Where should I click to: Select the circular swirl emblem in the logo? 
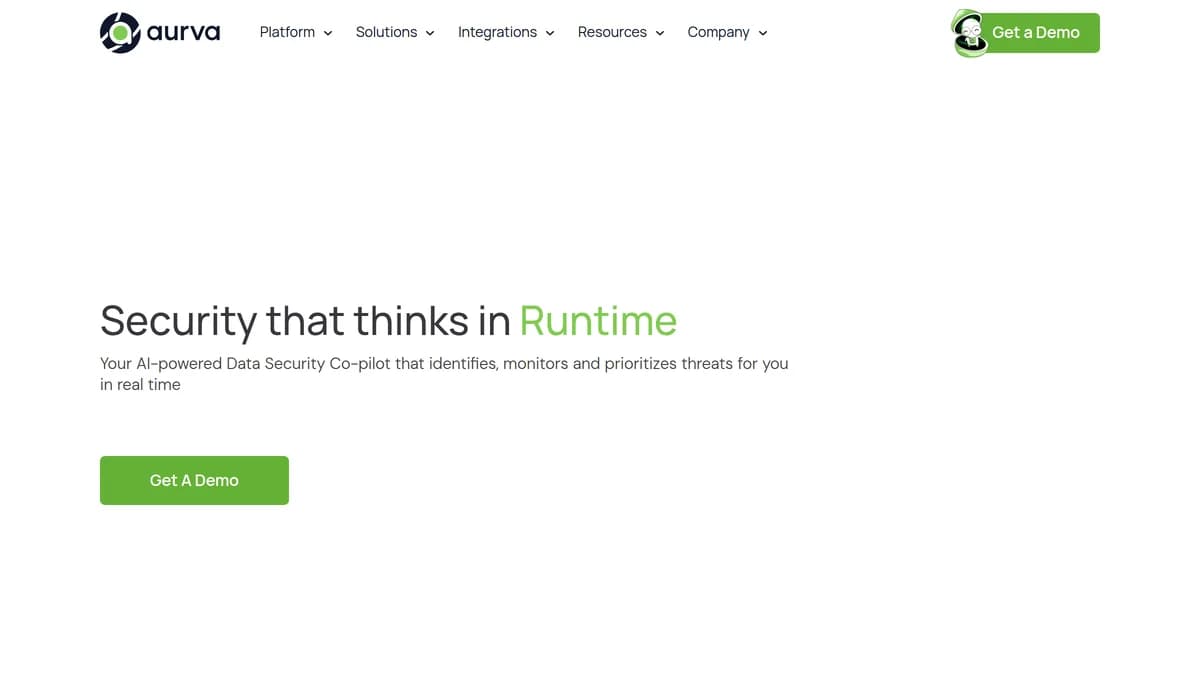point(118,32)
